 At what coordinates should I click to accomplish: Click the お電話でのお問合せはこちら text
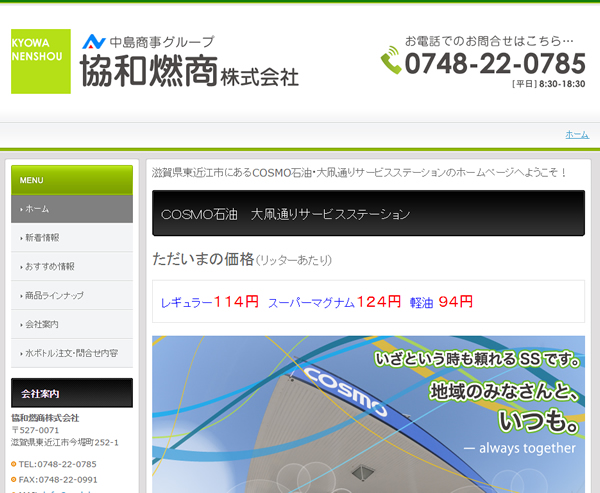pos(489,41)
